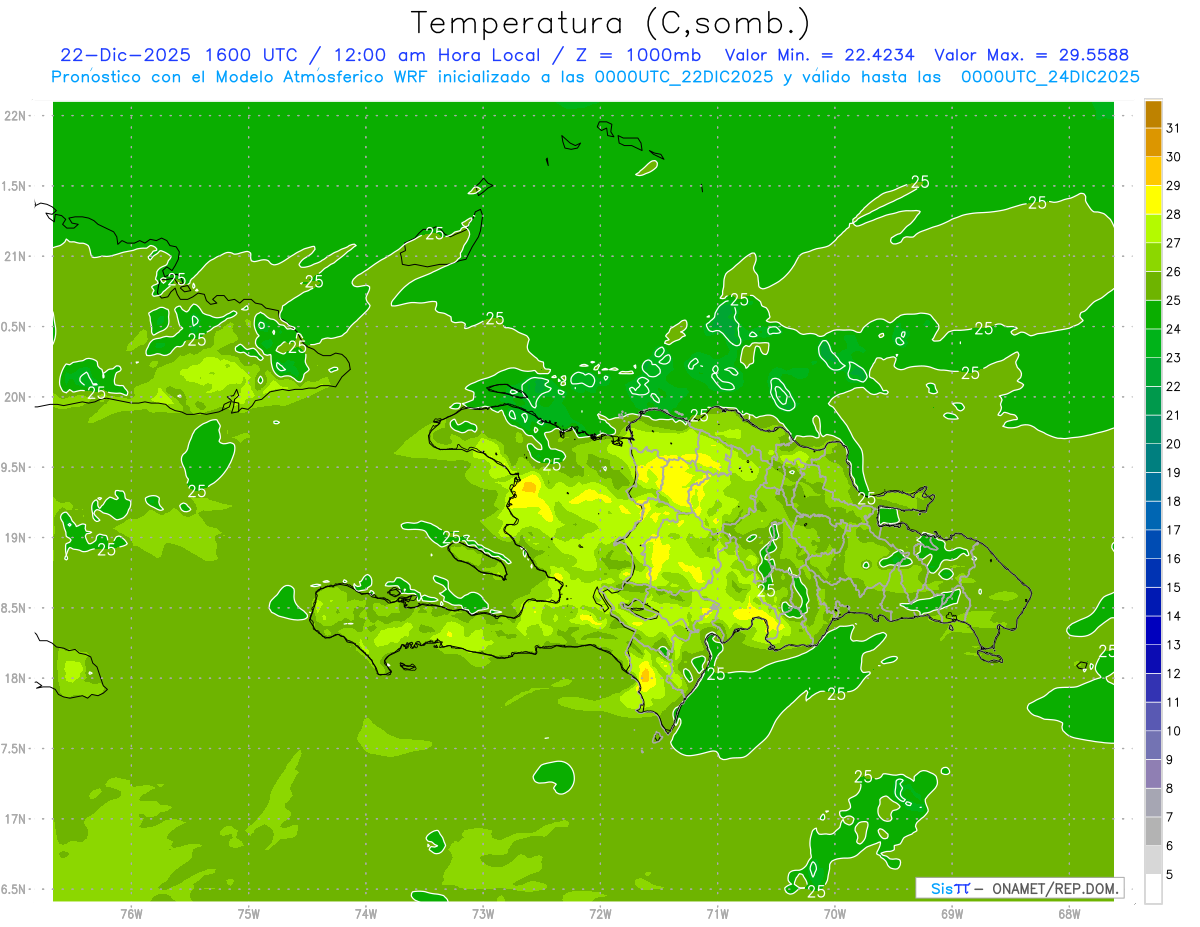Click the "17N" latitude axis label
Viewport: 1200px width, 927px height.
pyautogui.click(x=14, y=820)
